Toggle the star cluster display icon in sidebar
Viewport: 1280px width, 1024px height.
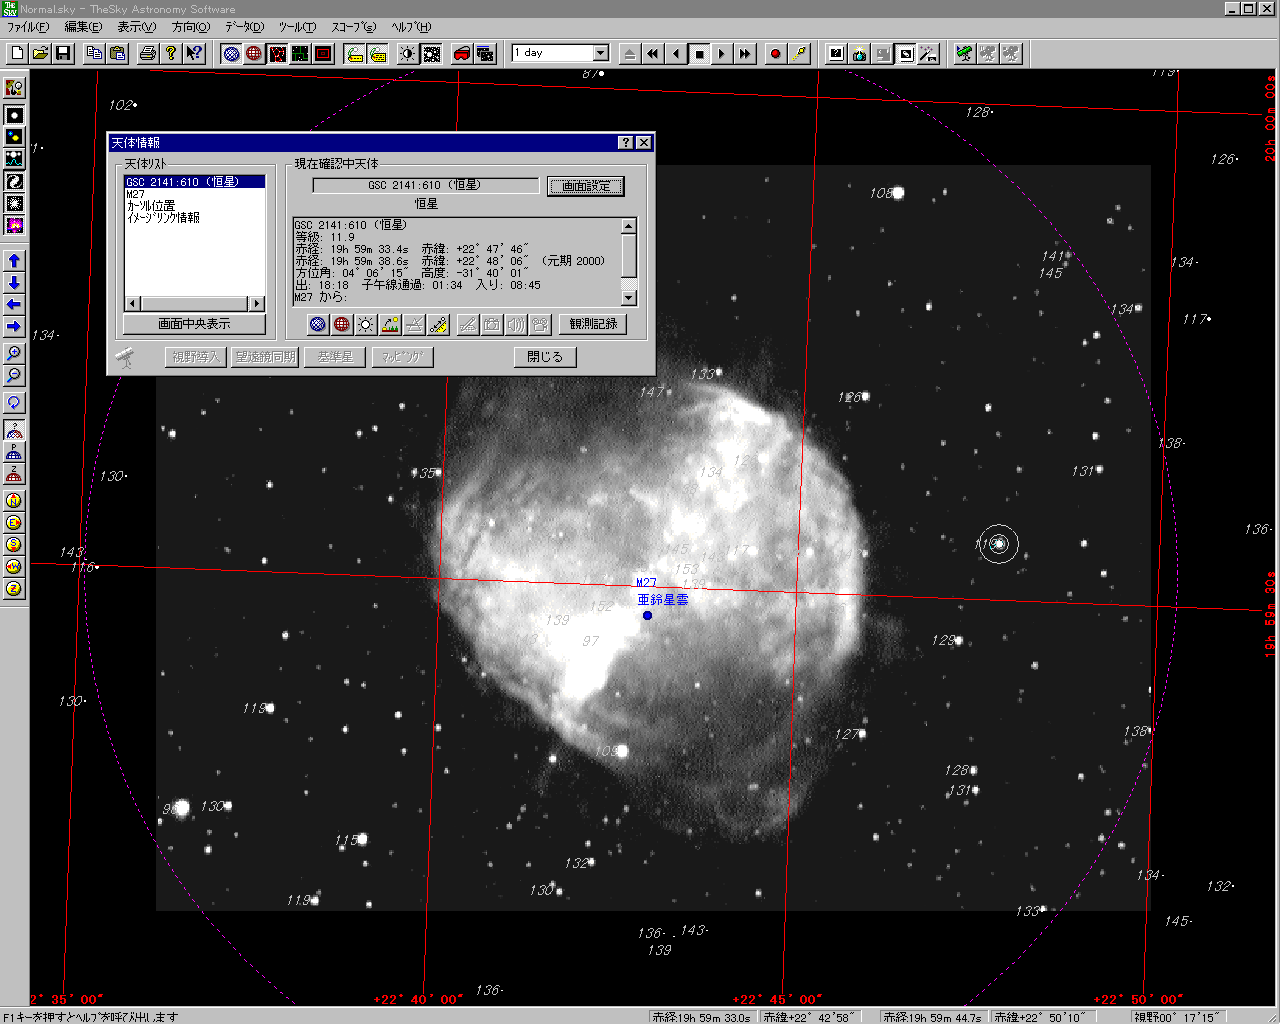click(14, 203)
